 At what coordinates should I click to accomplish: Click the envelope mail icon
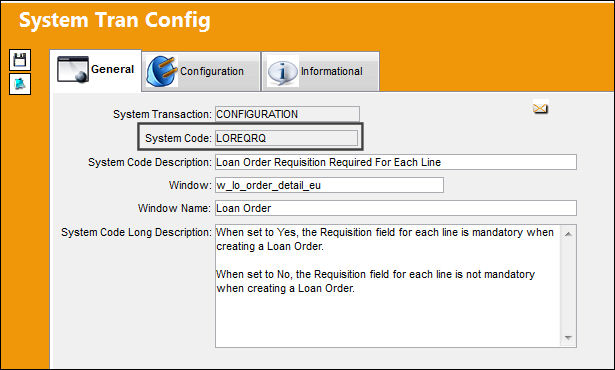pyautogui.click(x=540, y=108)
